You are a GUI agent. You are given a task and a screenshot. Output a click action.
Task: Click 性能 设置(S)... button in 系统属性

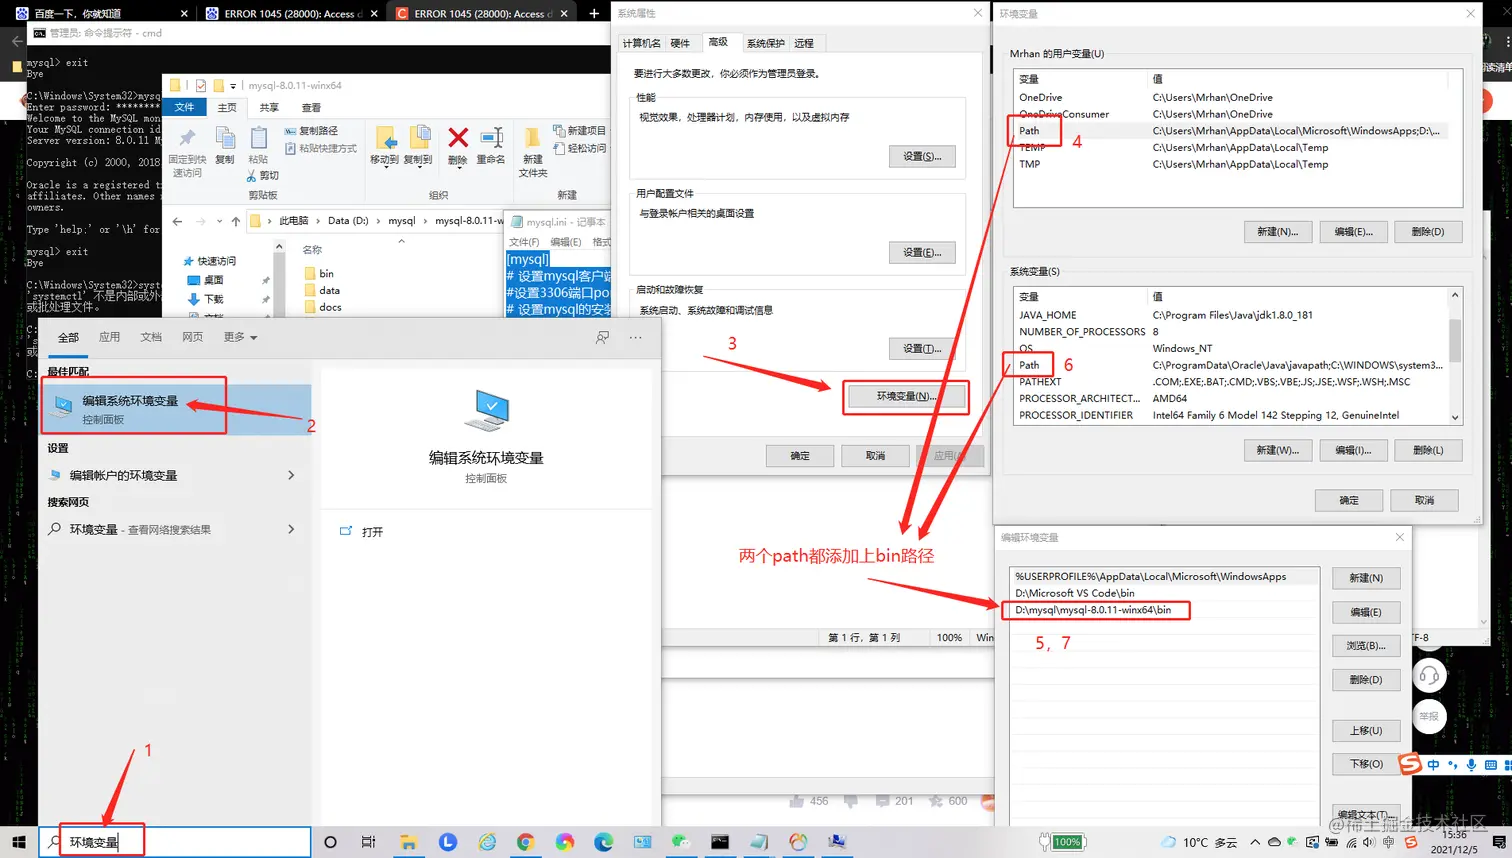click(922, 156)
